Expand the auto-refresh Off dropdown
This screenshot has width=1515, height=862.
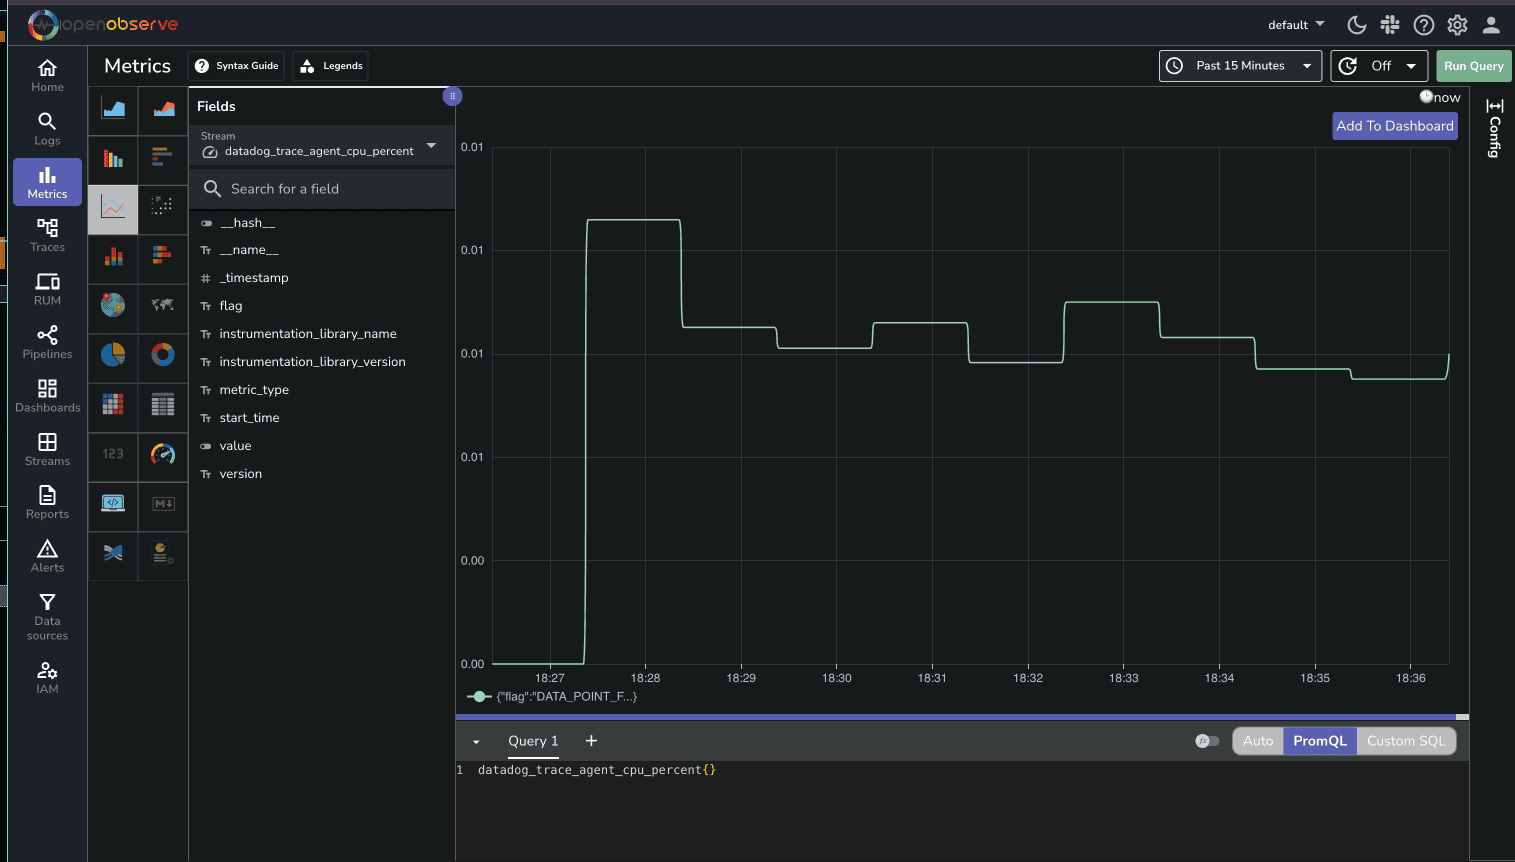click(1379, 66)
